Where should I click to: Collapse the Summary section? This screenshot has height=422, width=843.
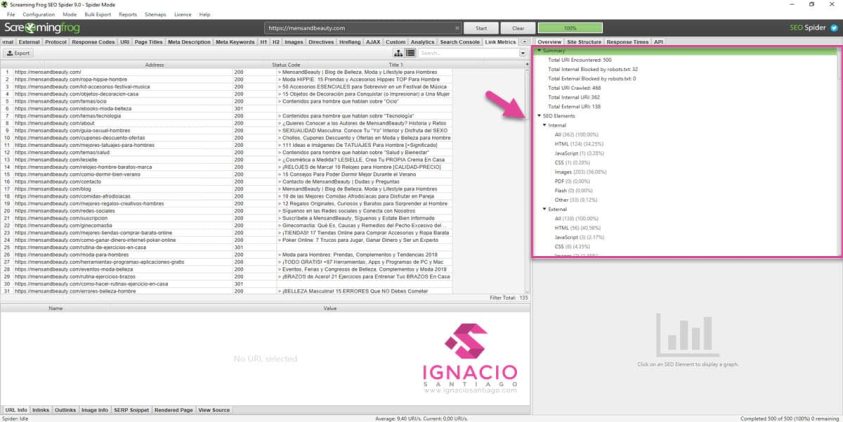coord(539,51)
